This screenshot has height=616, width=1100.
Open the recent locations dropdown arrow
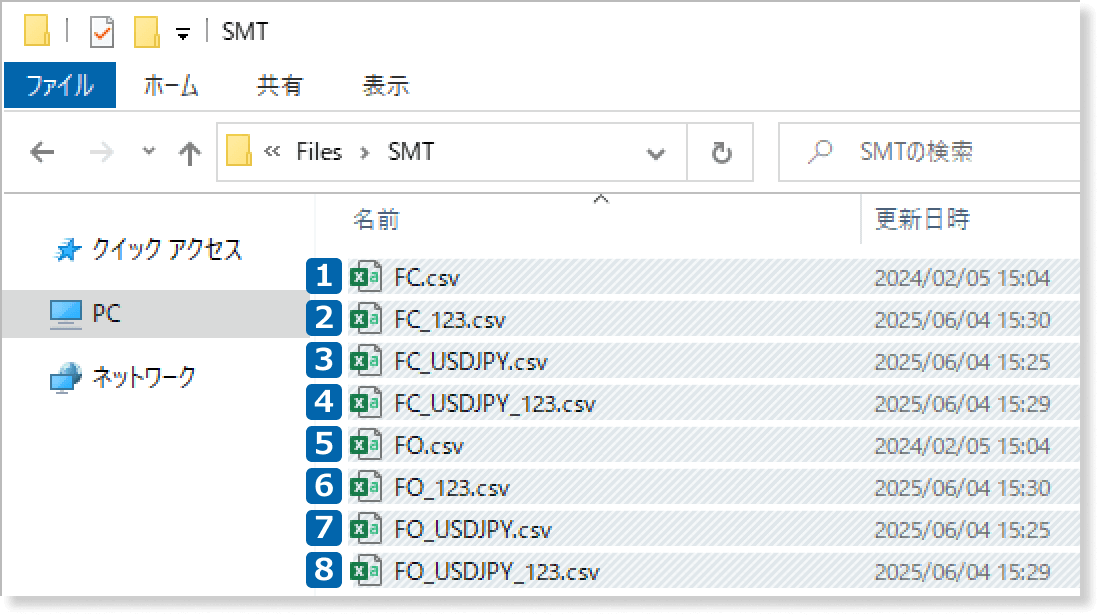click(149, 152)
